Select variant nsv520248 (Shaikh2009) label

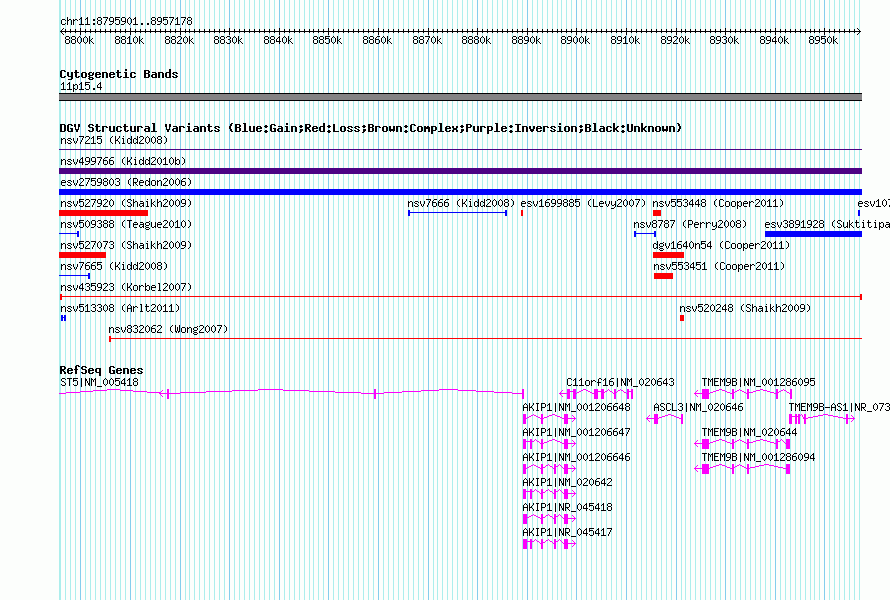coord(745,308)
